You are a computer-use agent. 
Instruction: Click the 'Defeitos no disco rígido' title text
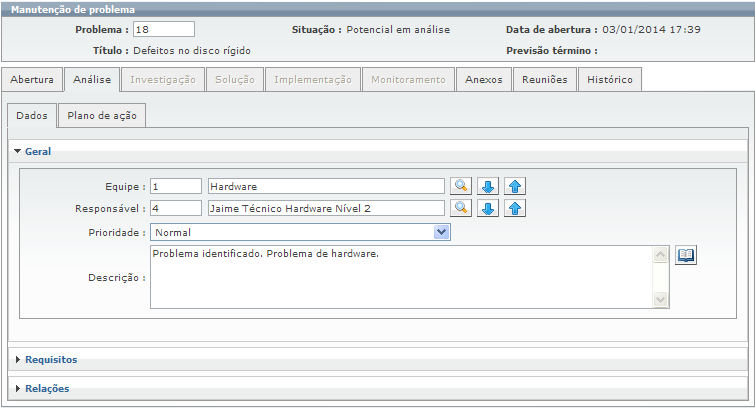point(192,51)
